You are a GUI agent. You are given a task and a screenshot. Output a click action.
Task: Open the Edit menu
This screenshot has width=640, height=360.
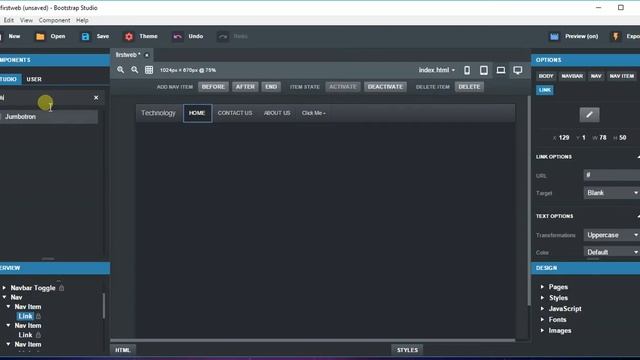pyautogui.click(x=9, y=20)
